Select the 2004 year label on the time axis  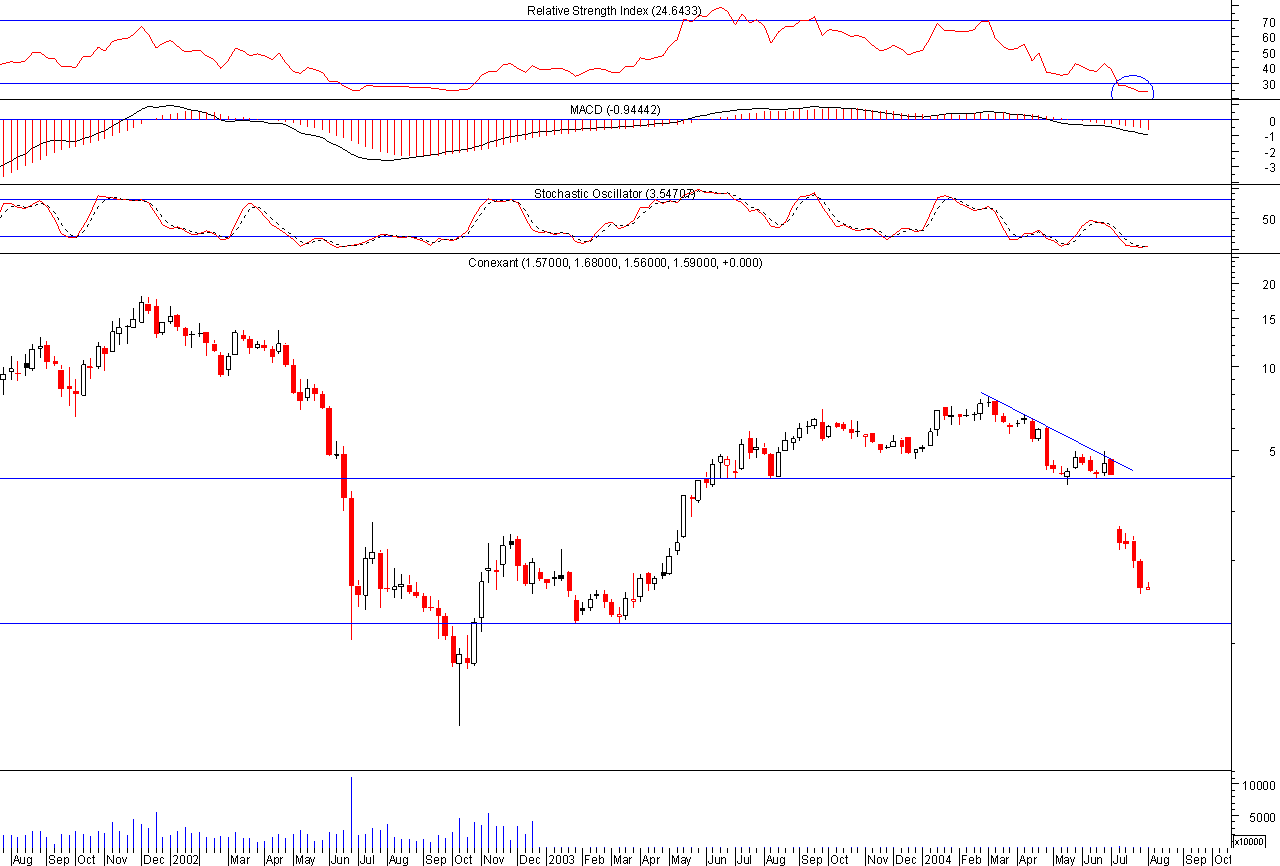(x=938, y=859)
